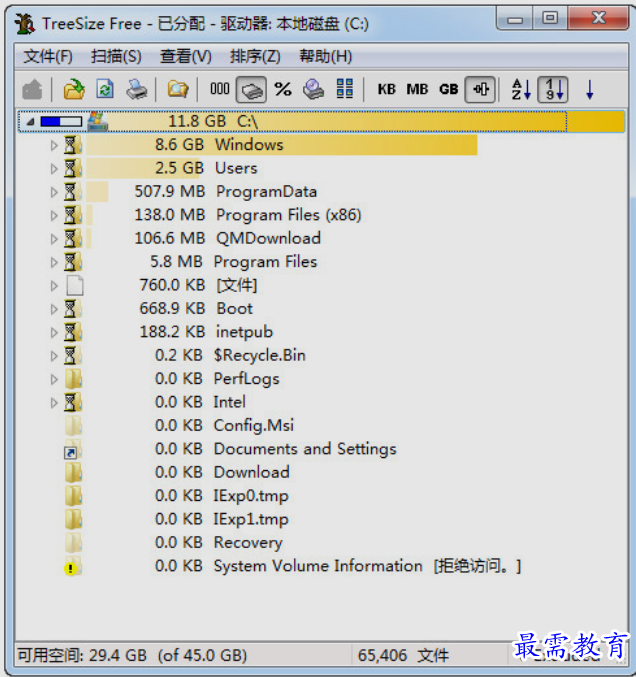The width and height of the screenshot is (636, 677).
Task: Click the hourglass icon next to Users
Action: [x=73, y=168]
